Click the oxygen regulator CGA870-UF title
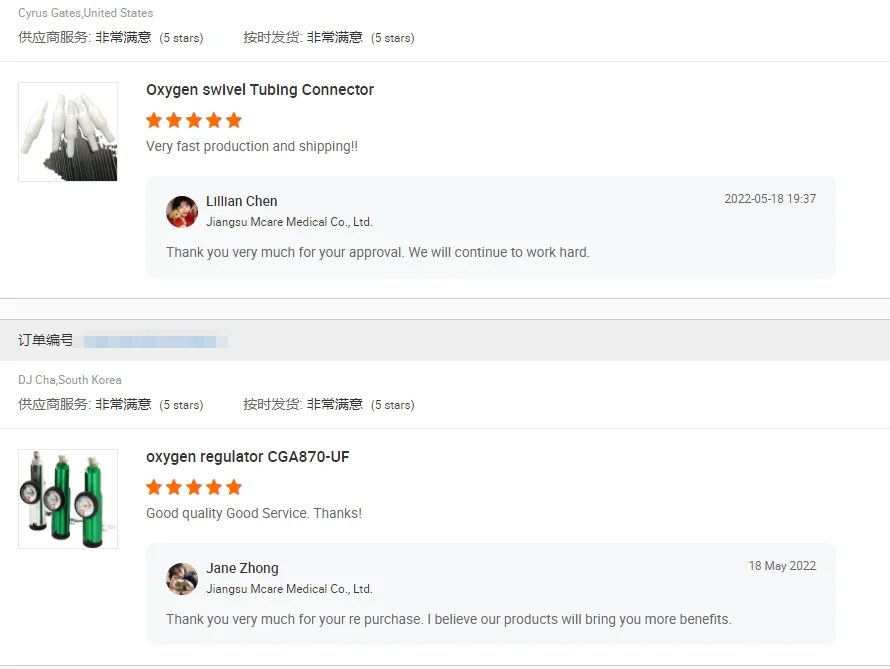The image size is (890, 669). click(x=247, y=457)
